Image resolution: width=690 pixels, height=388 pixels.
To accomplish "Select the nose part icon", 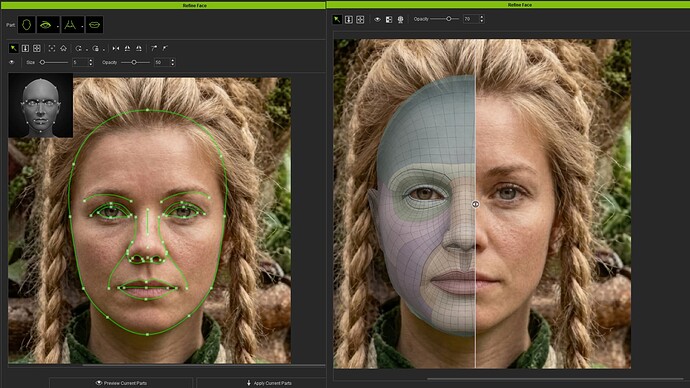I will 70,25.
